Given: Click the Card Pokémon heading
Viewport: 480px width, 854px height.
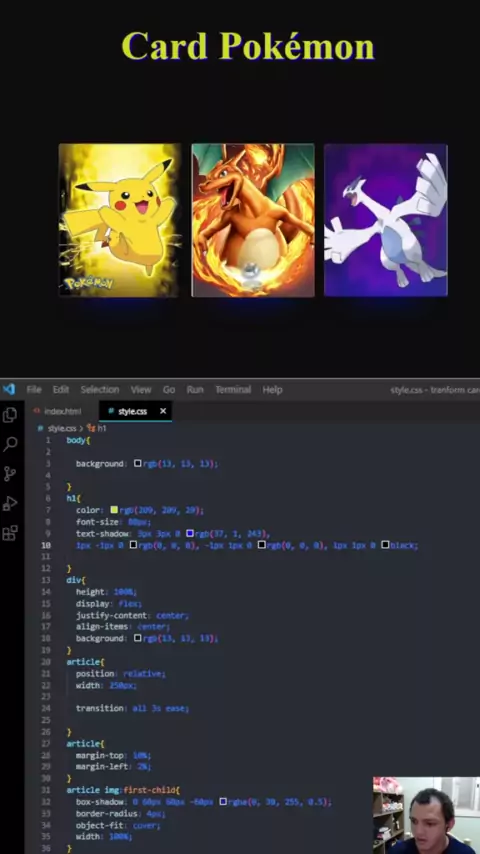Looking at the screenshot, I should (x=248, y=46).
